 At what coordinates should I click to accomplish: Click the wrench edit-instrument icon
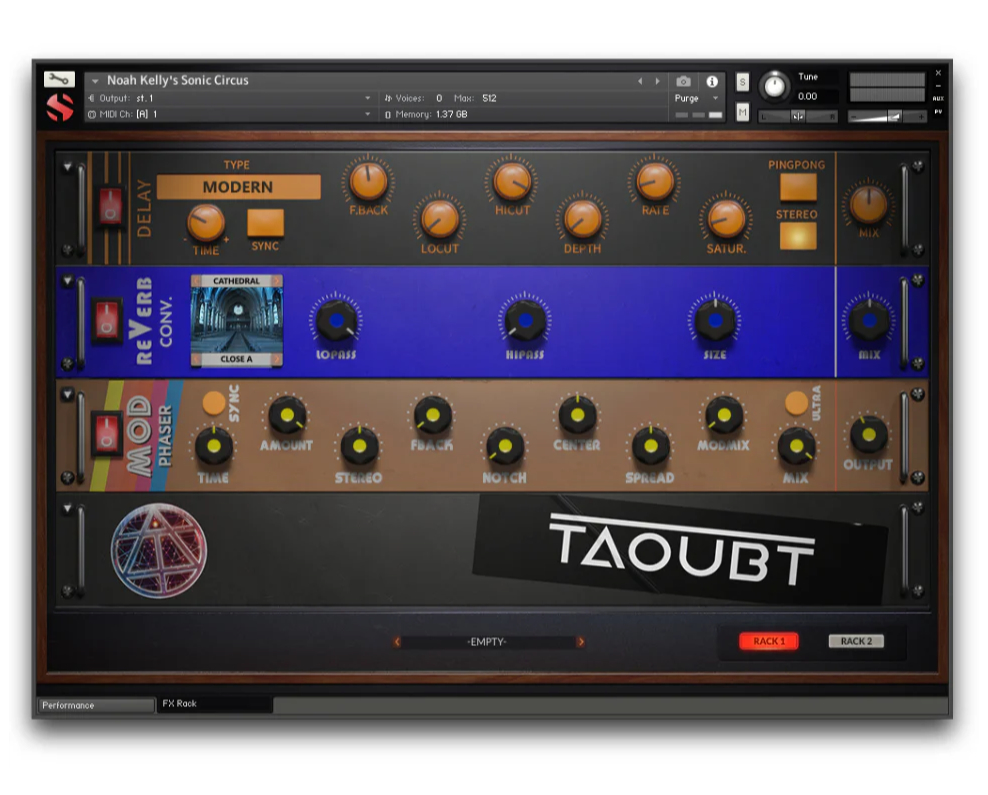(x=59, y=79)
